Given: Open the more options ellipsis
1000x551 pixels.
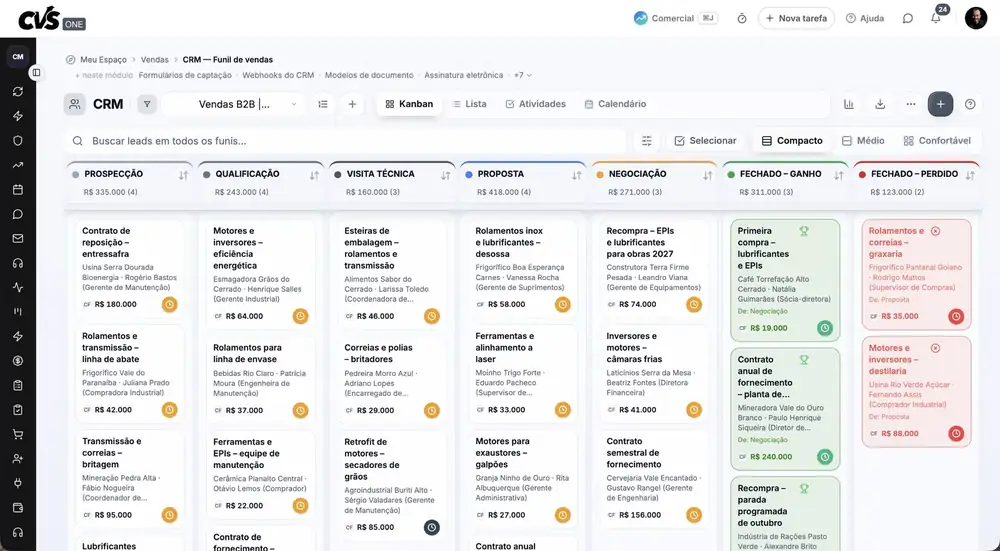Looking at the screenshot, I should [911, 104].
